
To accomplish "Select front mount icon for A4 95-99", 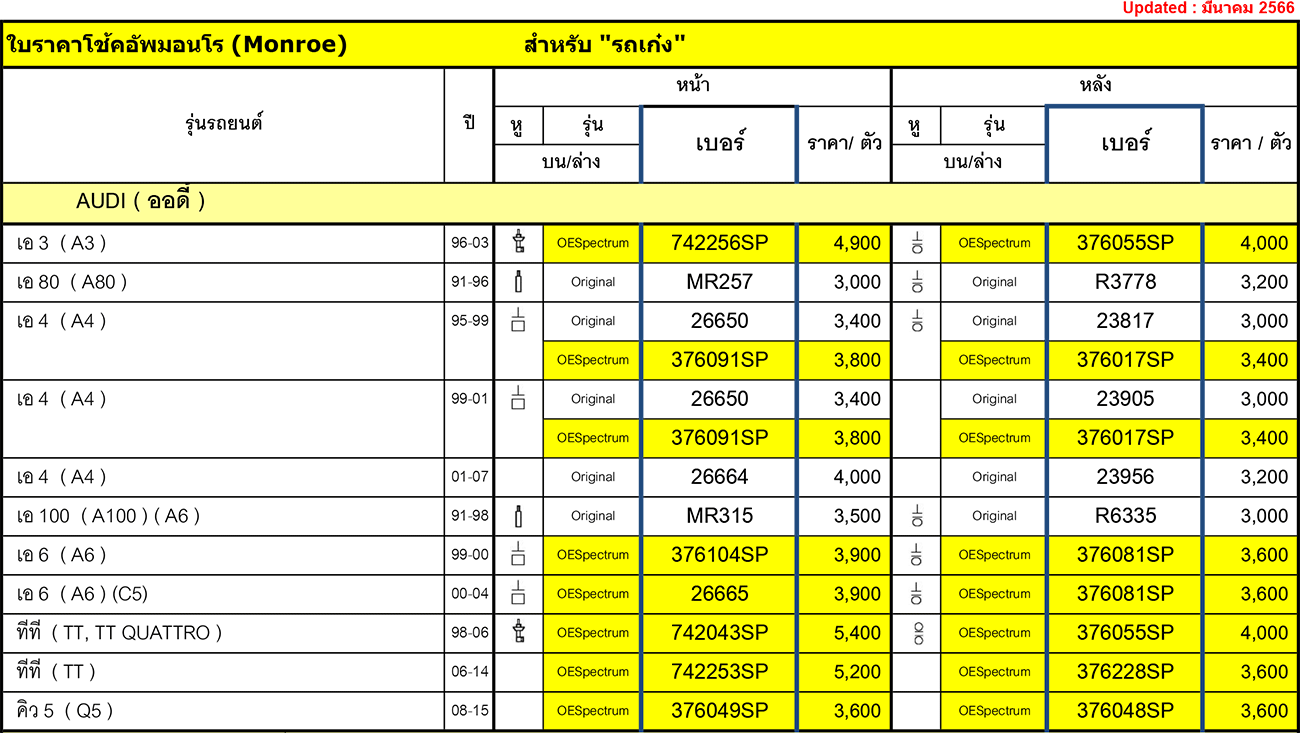I will [518, 321].
